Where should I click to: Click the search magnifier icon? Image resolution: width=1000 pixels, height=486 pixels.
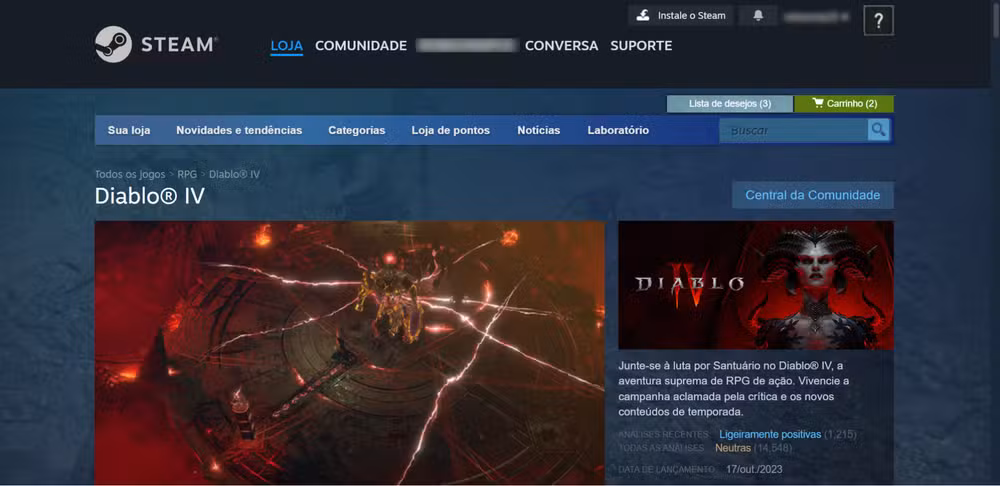click(879, 130)
